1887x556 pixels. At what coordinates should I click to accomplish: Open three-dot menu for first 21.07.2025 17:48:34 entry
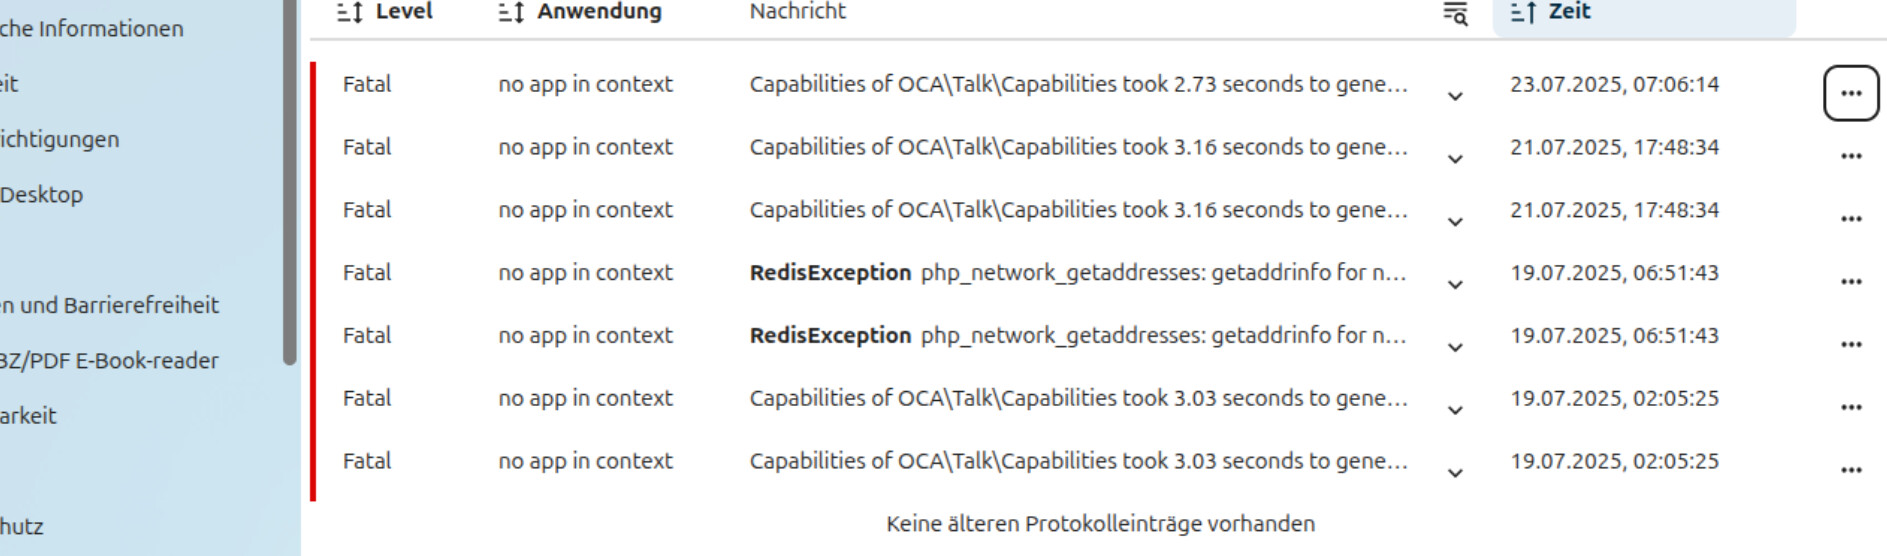point(1851,156)
